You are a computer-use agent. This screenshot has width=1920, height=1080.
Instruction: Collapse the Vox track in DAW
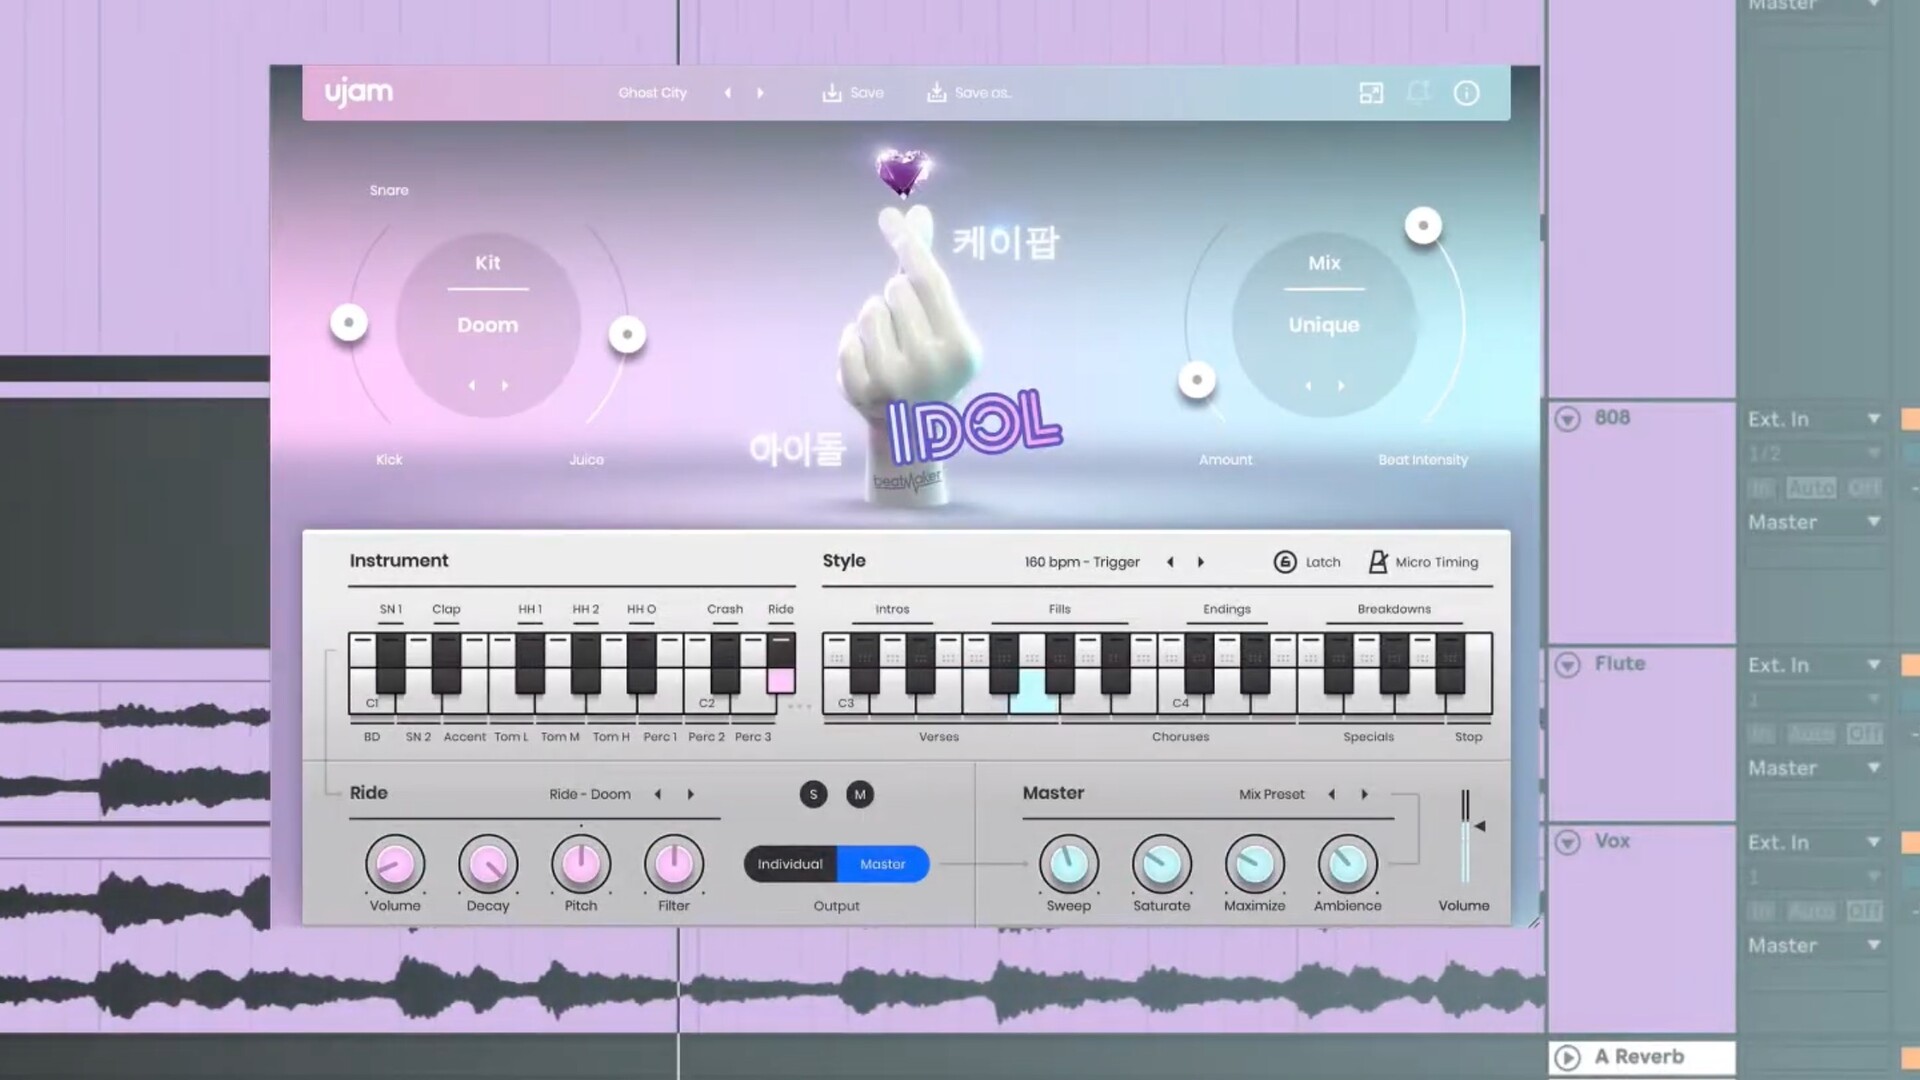click(1567, 843)
